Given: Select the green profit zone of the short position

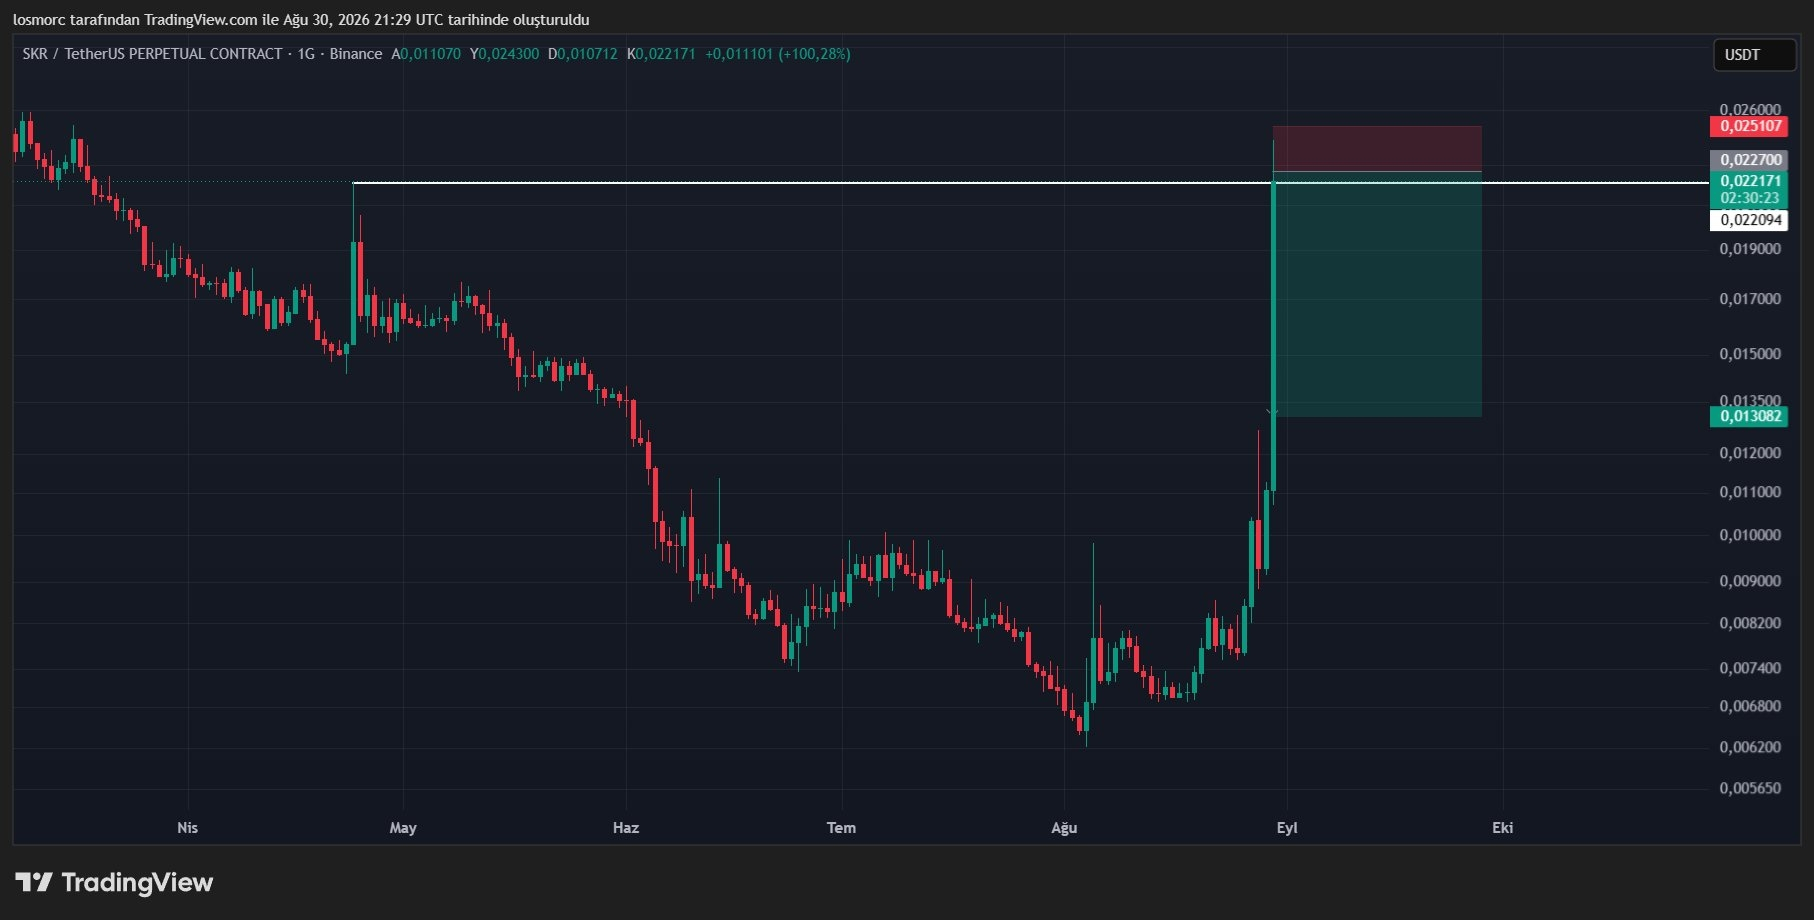Looking at the screenshot, I should 1377,295.
